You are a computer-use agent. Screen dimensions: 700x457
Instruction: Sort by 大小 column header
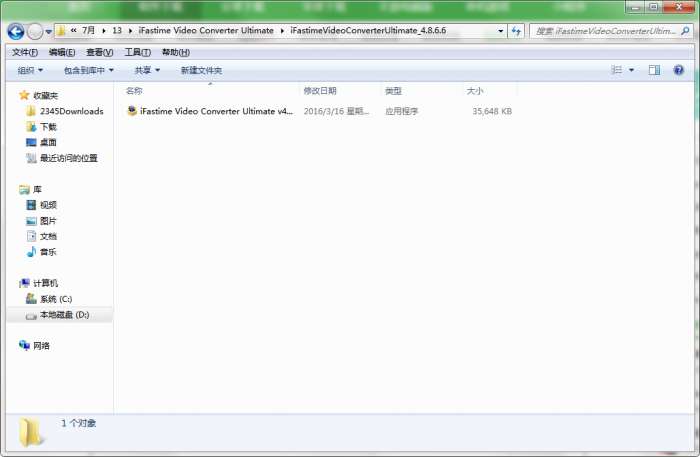475,91
